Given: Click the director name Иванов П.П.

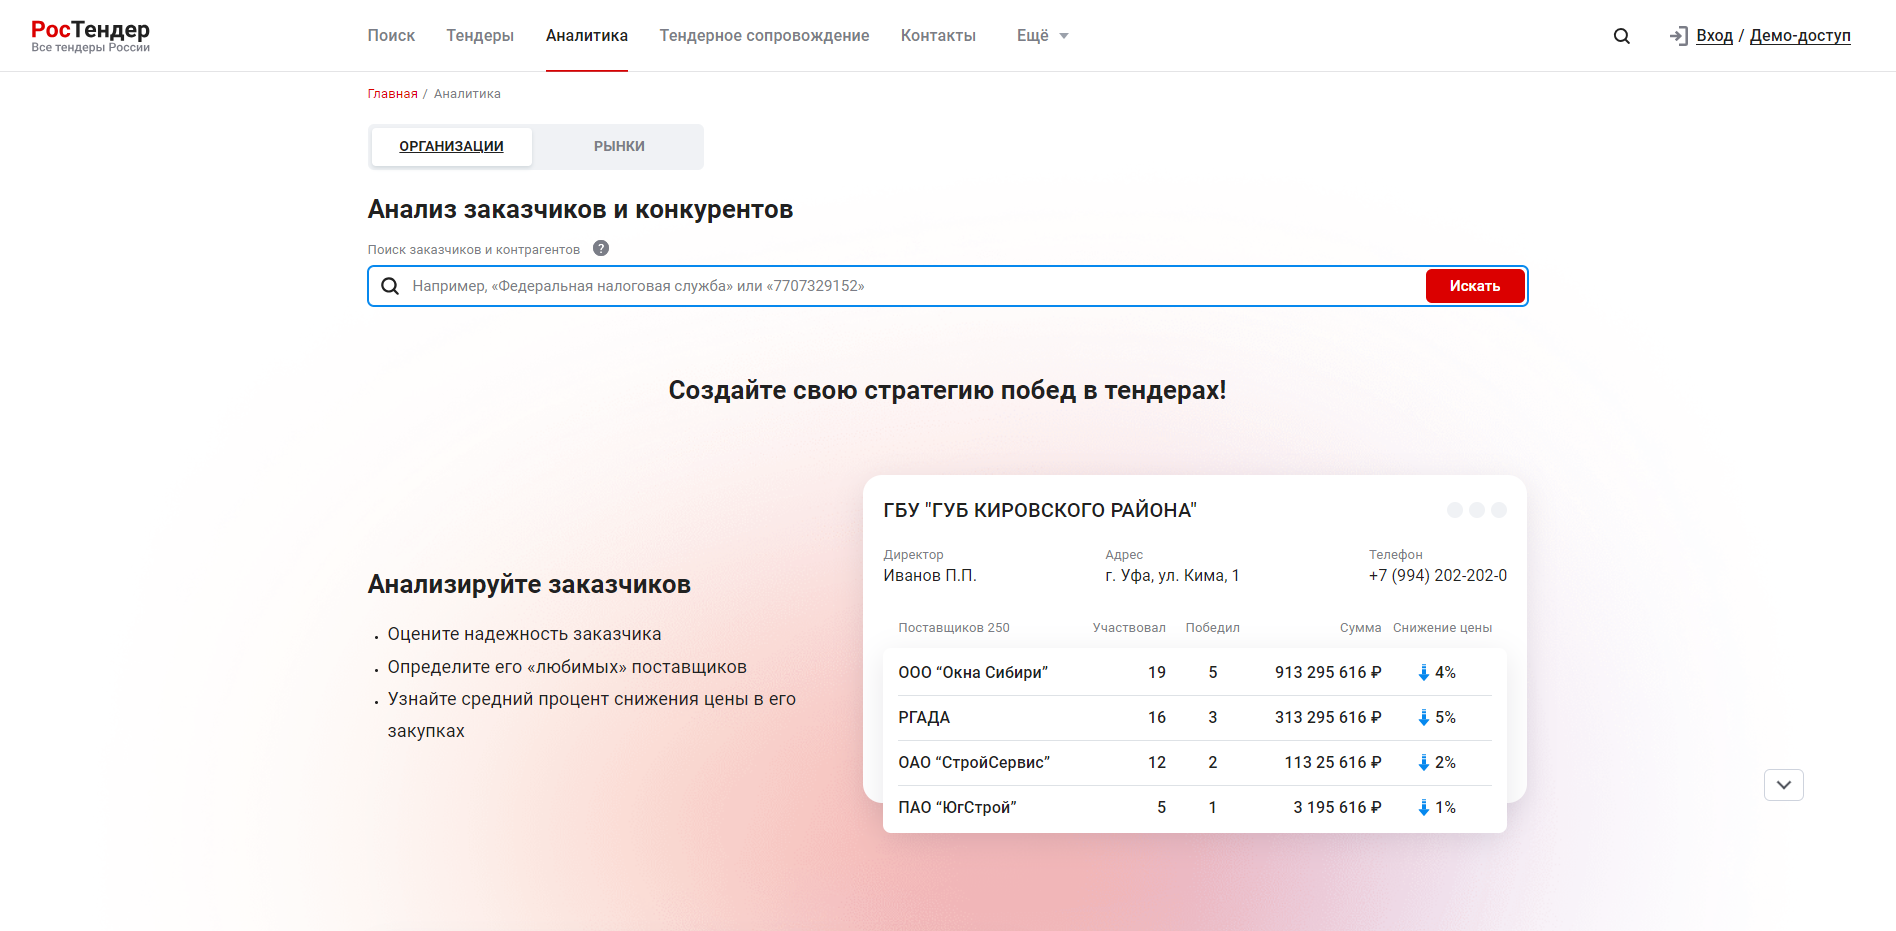Looking at the screenshot, I should pyautogui.click(x=930, y=575).
